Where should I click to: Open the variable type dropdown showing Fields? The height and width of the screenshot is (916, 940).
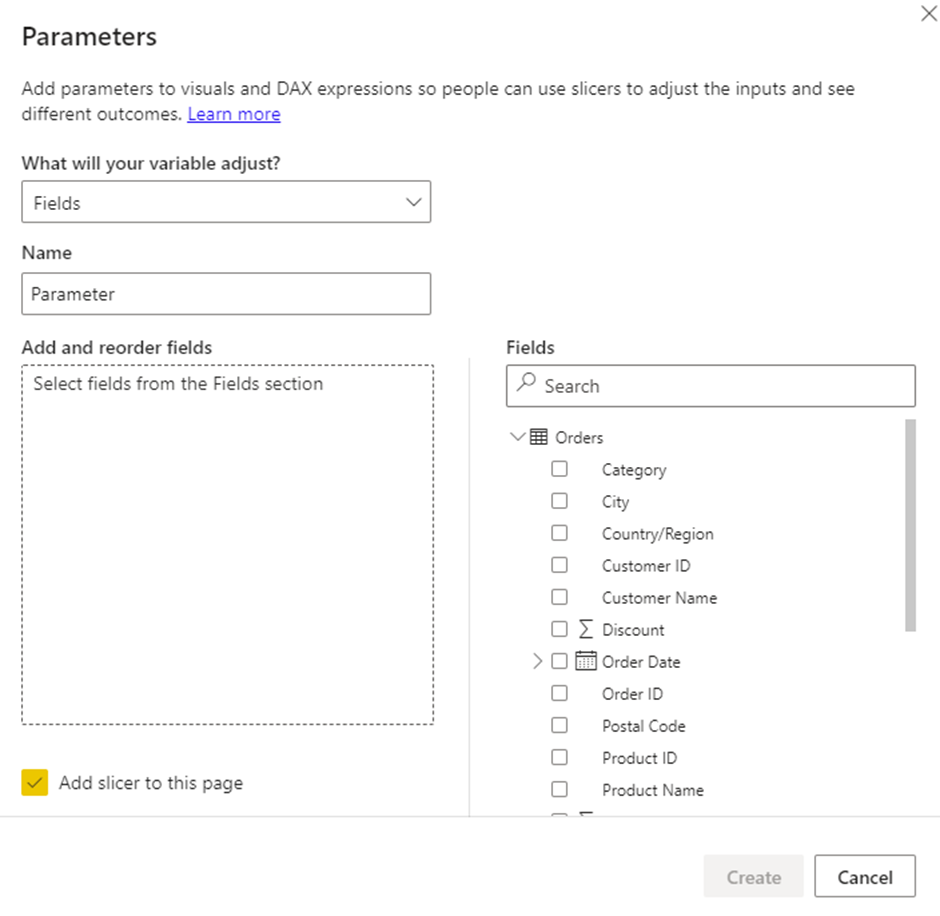[226, 202]
